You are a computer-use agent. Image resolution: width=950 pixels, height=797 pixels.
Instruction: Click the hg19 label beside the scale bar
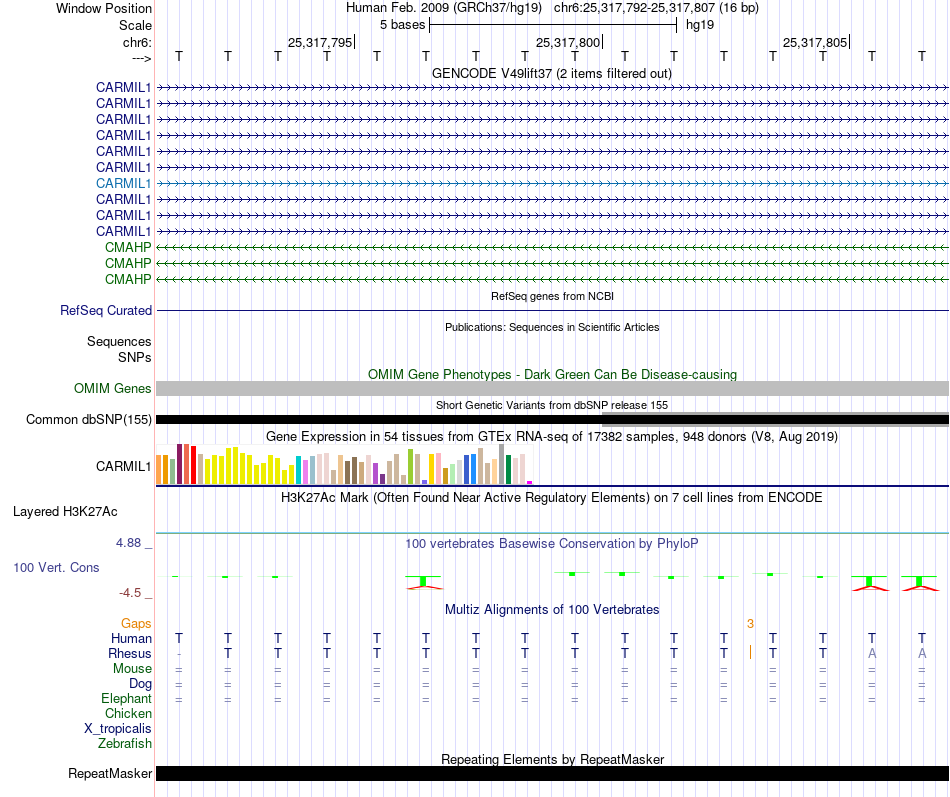[x=700, y=25]
